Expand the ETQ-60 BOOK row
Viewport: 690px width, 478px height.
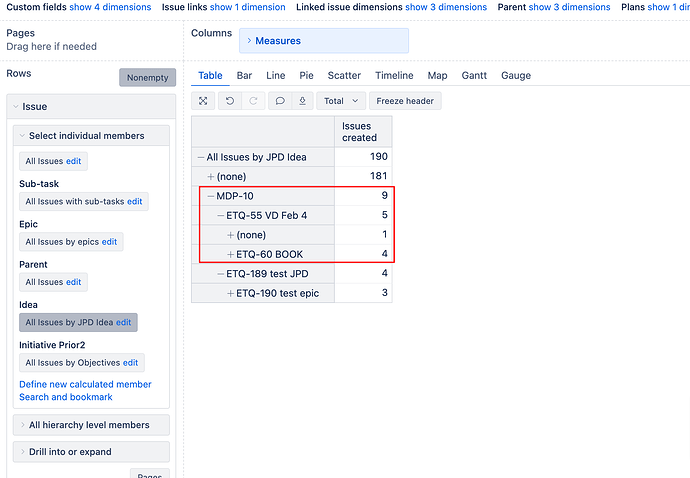click(x=230, y=254)
